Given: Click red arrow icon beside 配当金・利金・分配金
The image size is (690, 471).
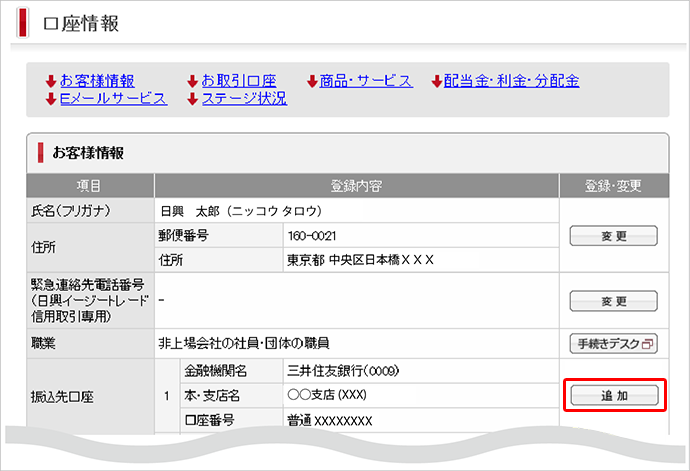Looking at the screenshot, I should pos(437,81).
